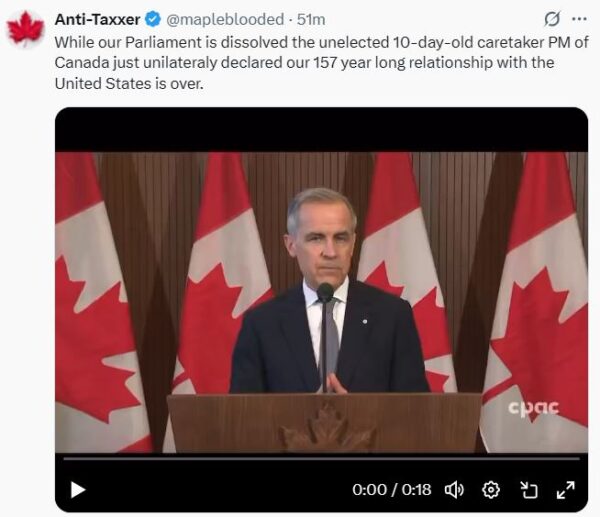Open the @mapleblooded handle link
This screenshot has width=600, height=517.
[x=224, y=19]
